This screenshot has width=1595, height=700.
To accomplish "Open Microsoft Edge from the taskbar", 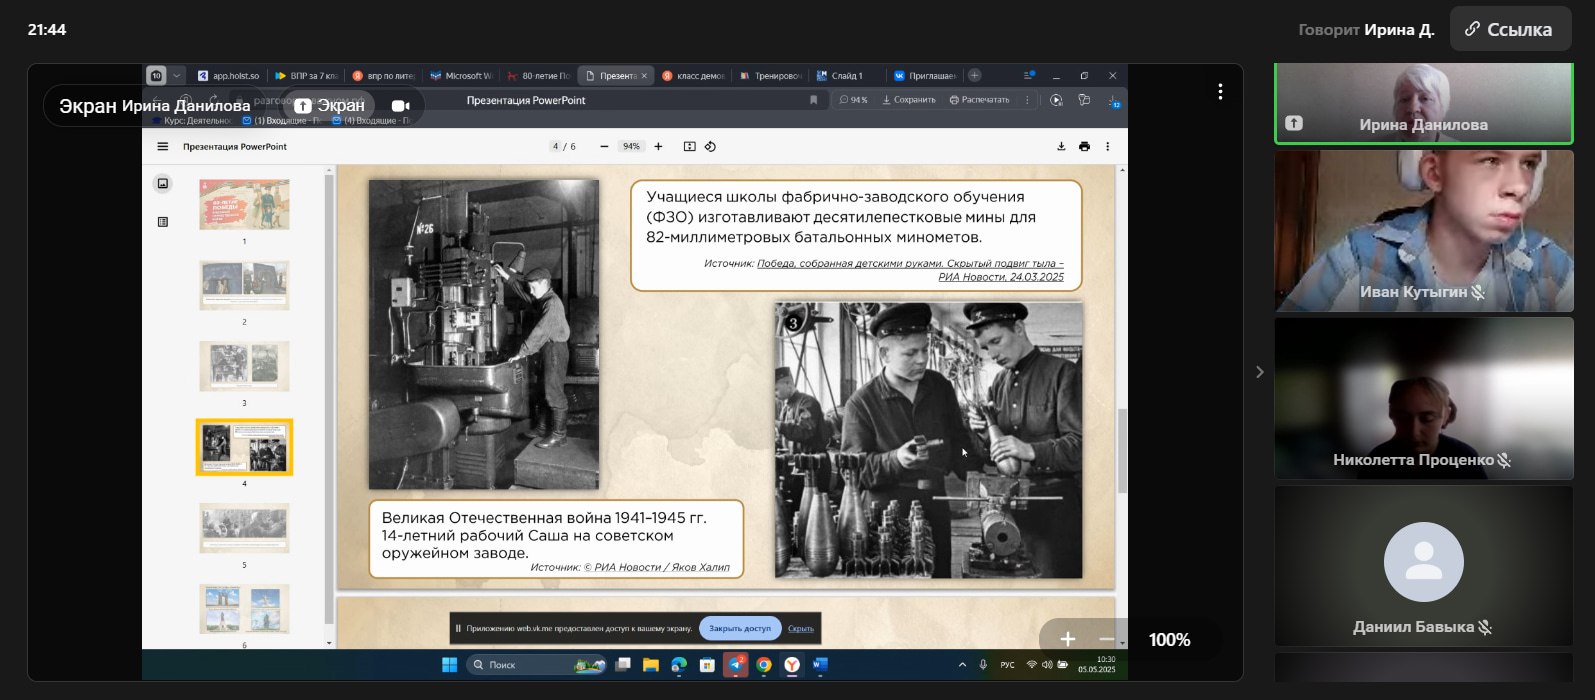I will point(679,665).
